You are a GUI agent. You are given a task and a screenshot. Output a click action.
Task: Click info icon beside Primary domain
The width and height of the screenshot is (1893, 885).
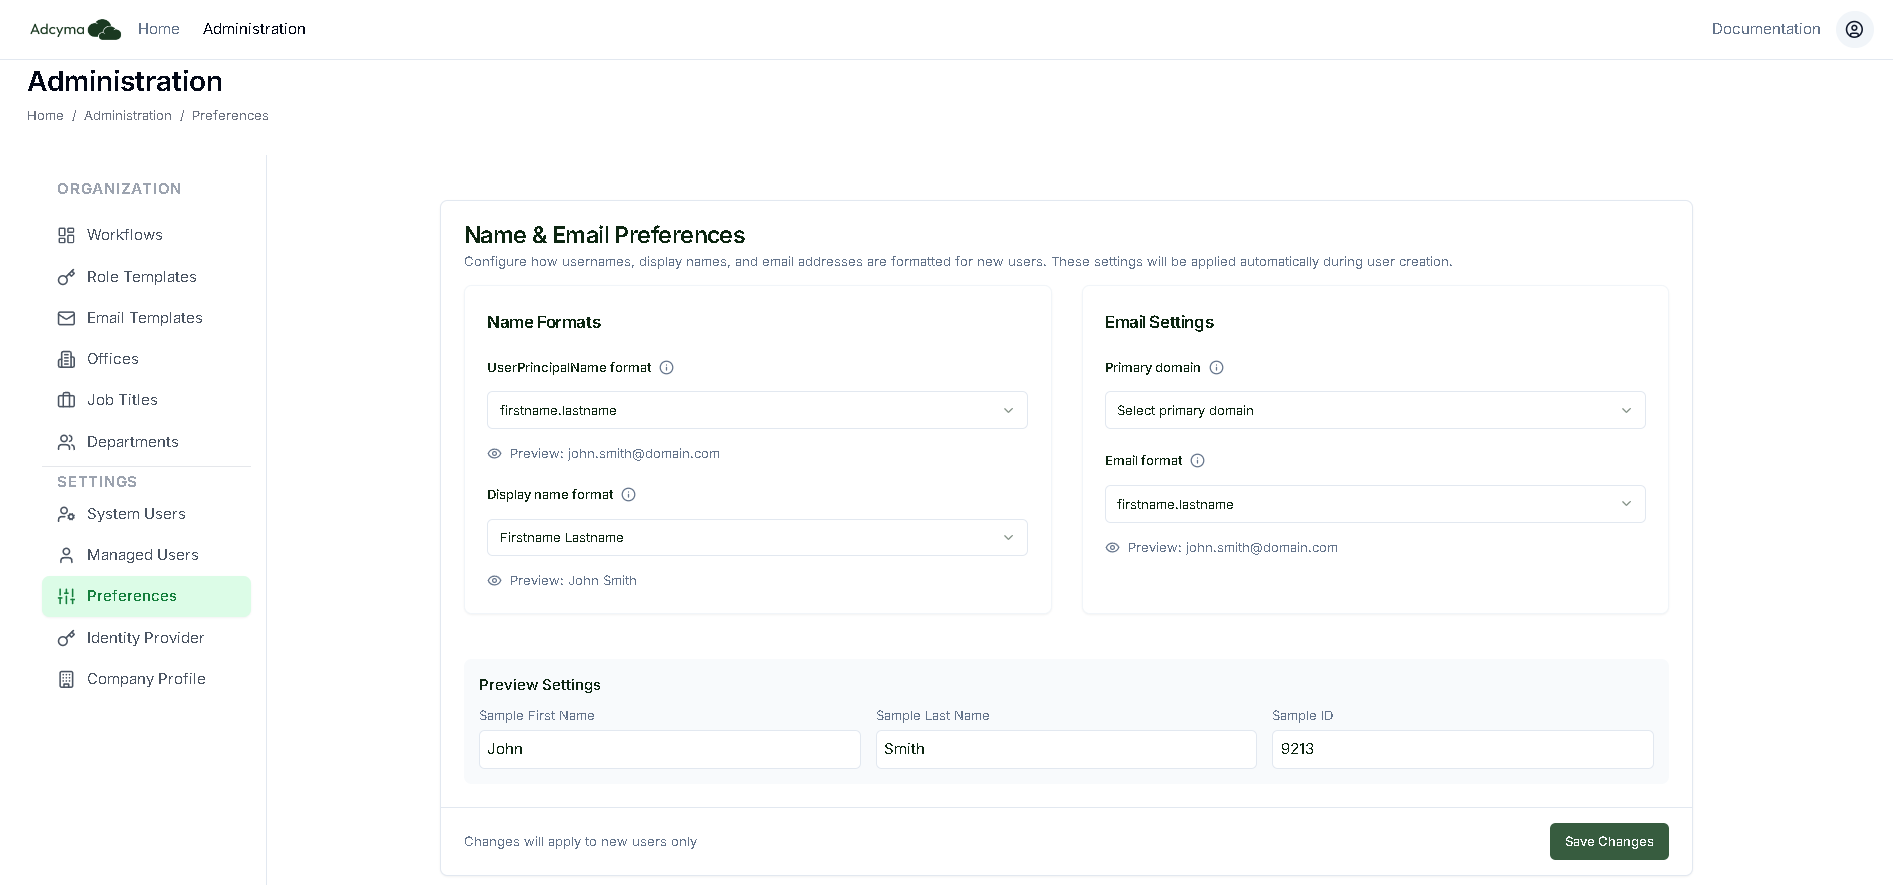pyautogui.click(x=1217, y=368)
